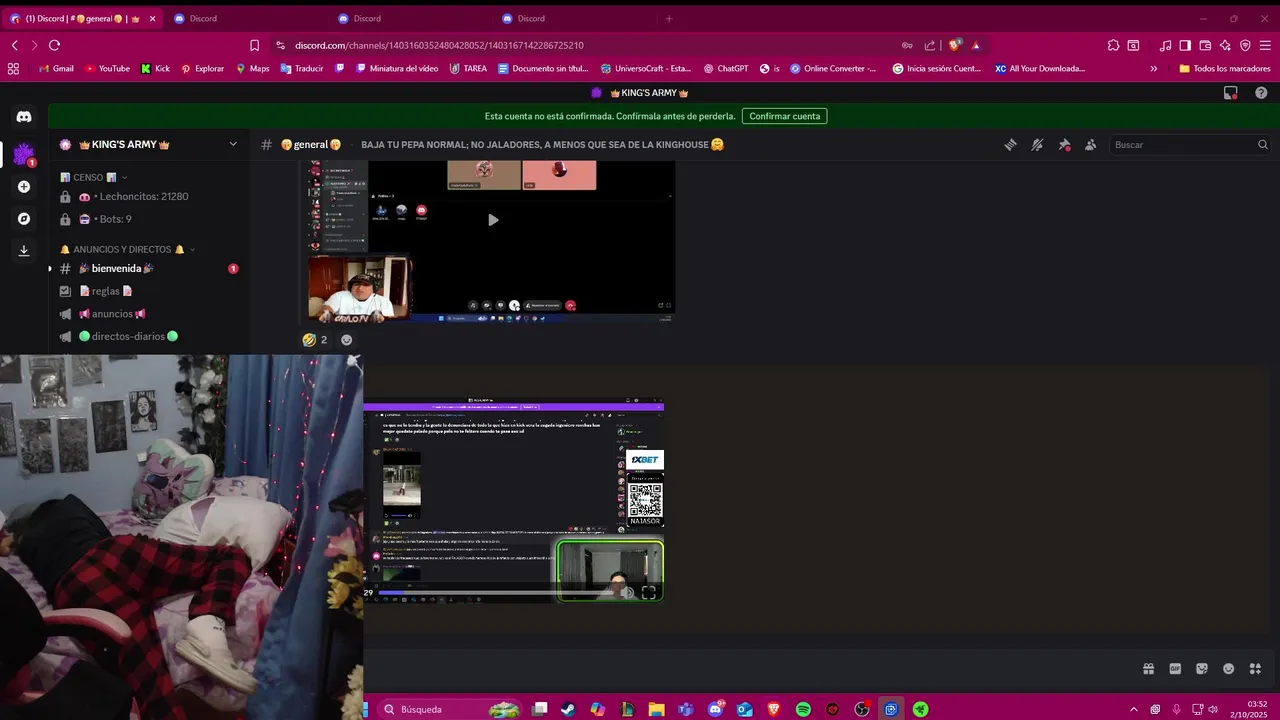Open Spotify from the taskbar

[803, 709]
